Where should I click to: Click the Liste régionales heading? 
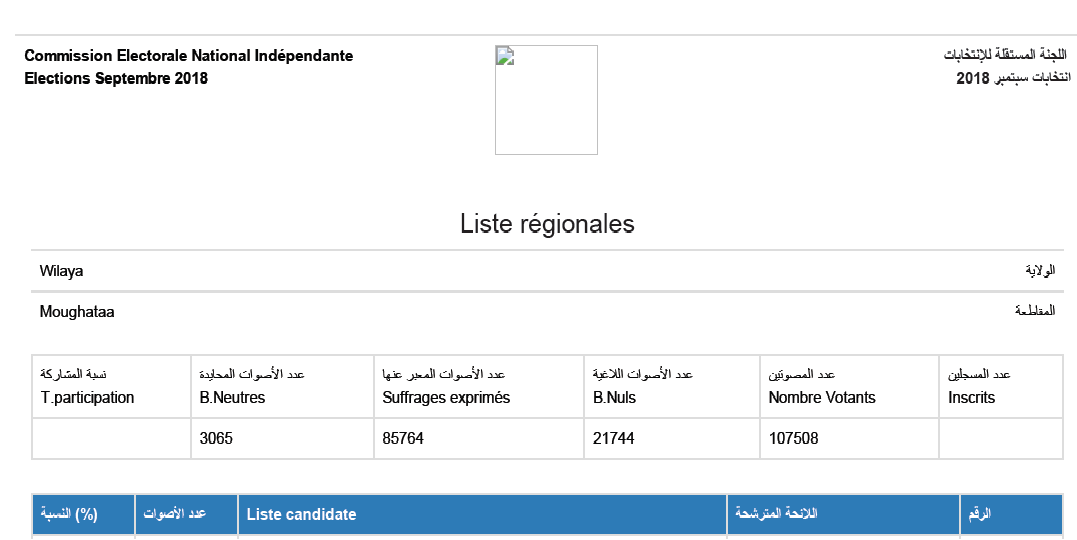547,224
